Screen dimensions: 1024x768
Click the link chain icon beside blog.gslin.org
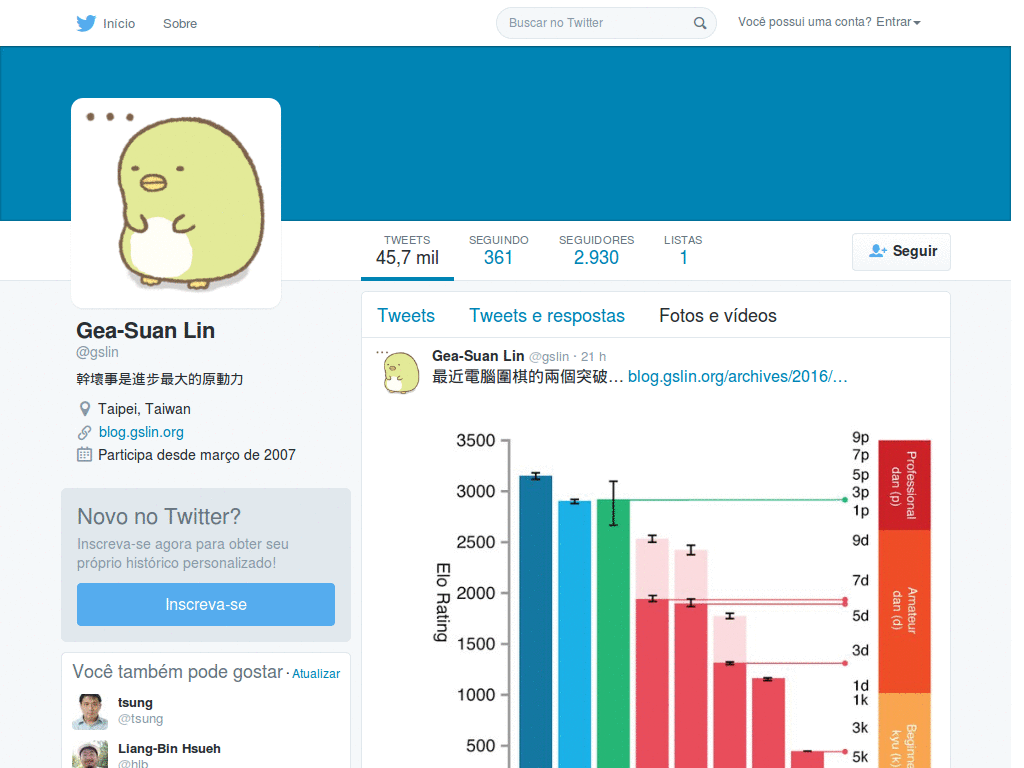(84, 432)
